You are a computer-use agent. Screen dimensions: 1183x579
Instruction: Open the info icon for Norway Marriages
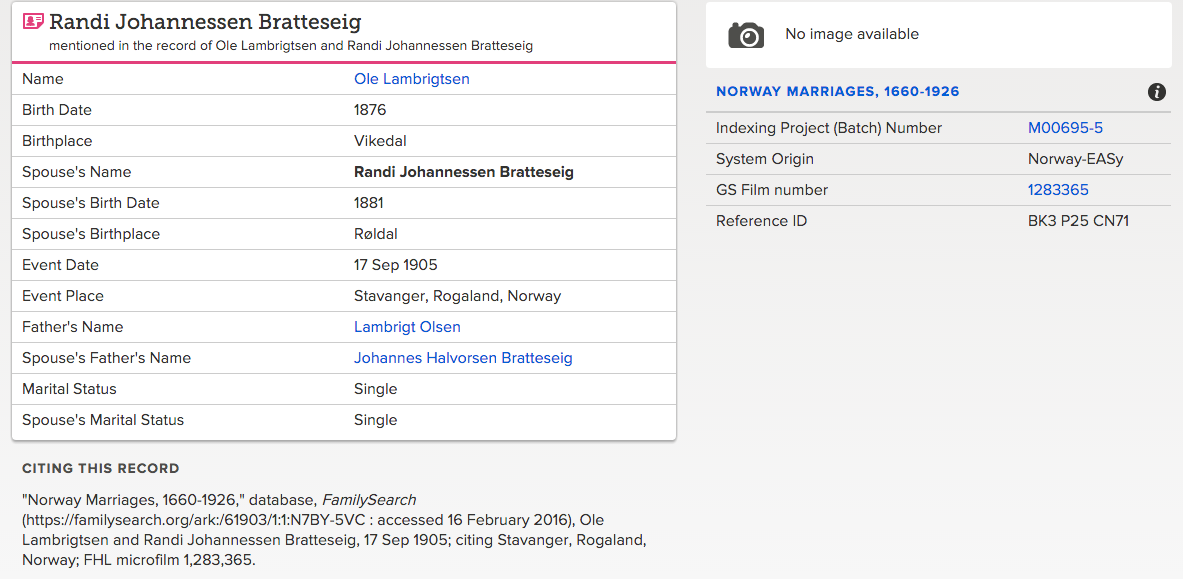[x=1157, y=92]
